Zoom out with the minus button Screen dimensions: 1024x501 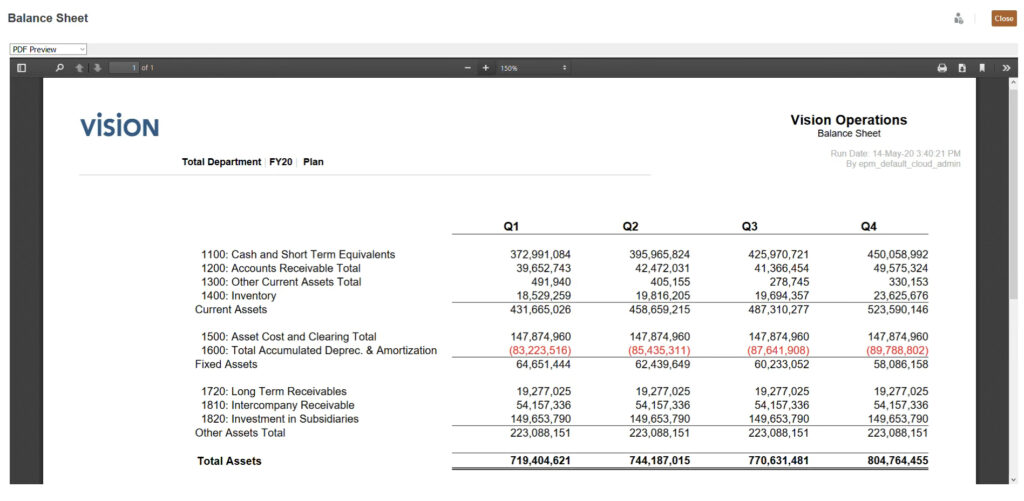467,68
